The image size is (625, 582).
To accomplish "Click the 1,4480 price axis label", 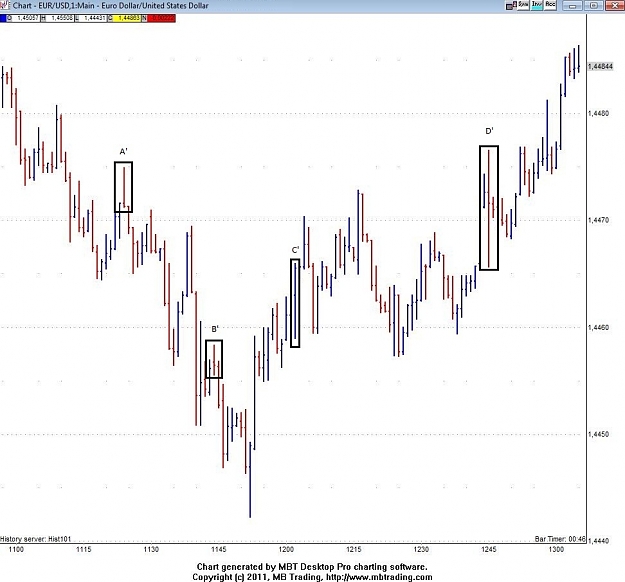I will coord(598,114).
